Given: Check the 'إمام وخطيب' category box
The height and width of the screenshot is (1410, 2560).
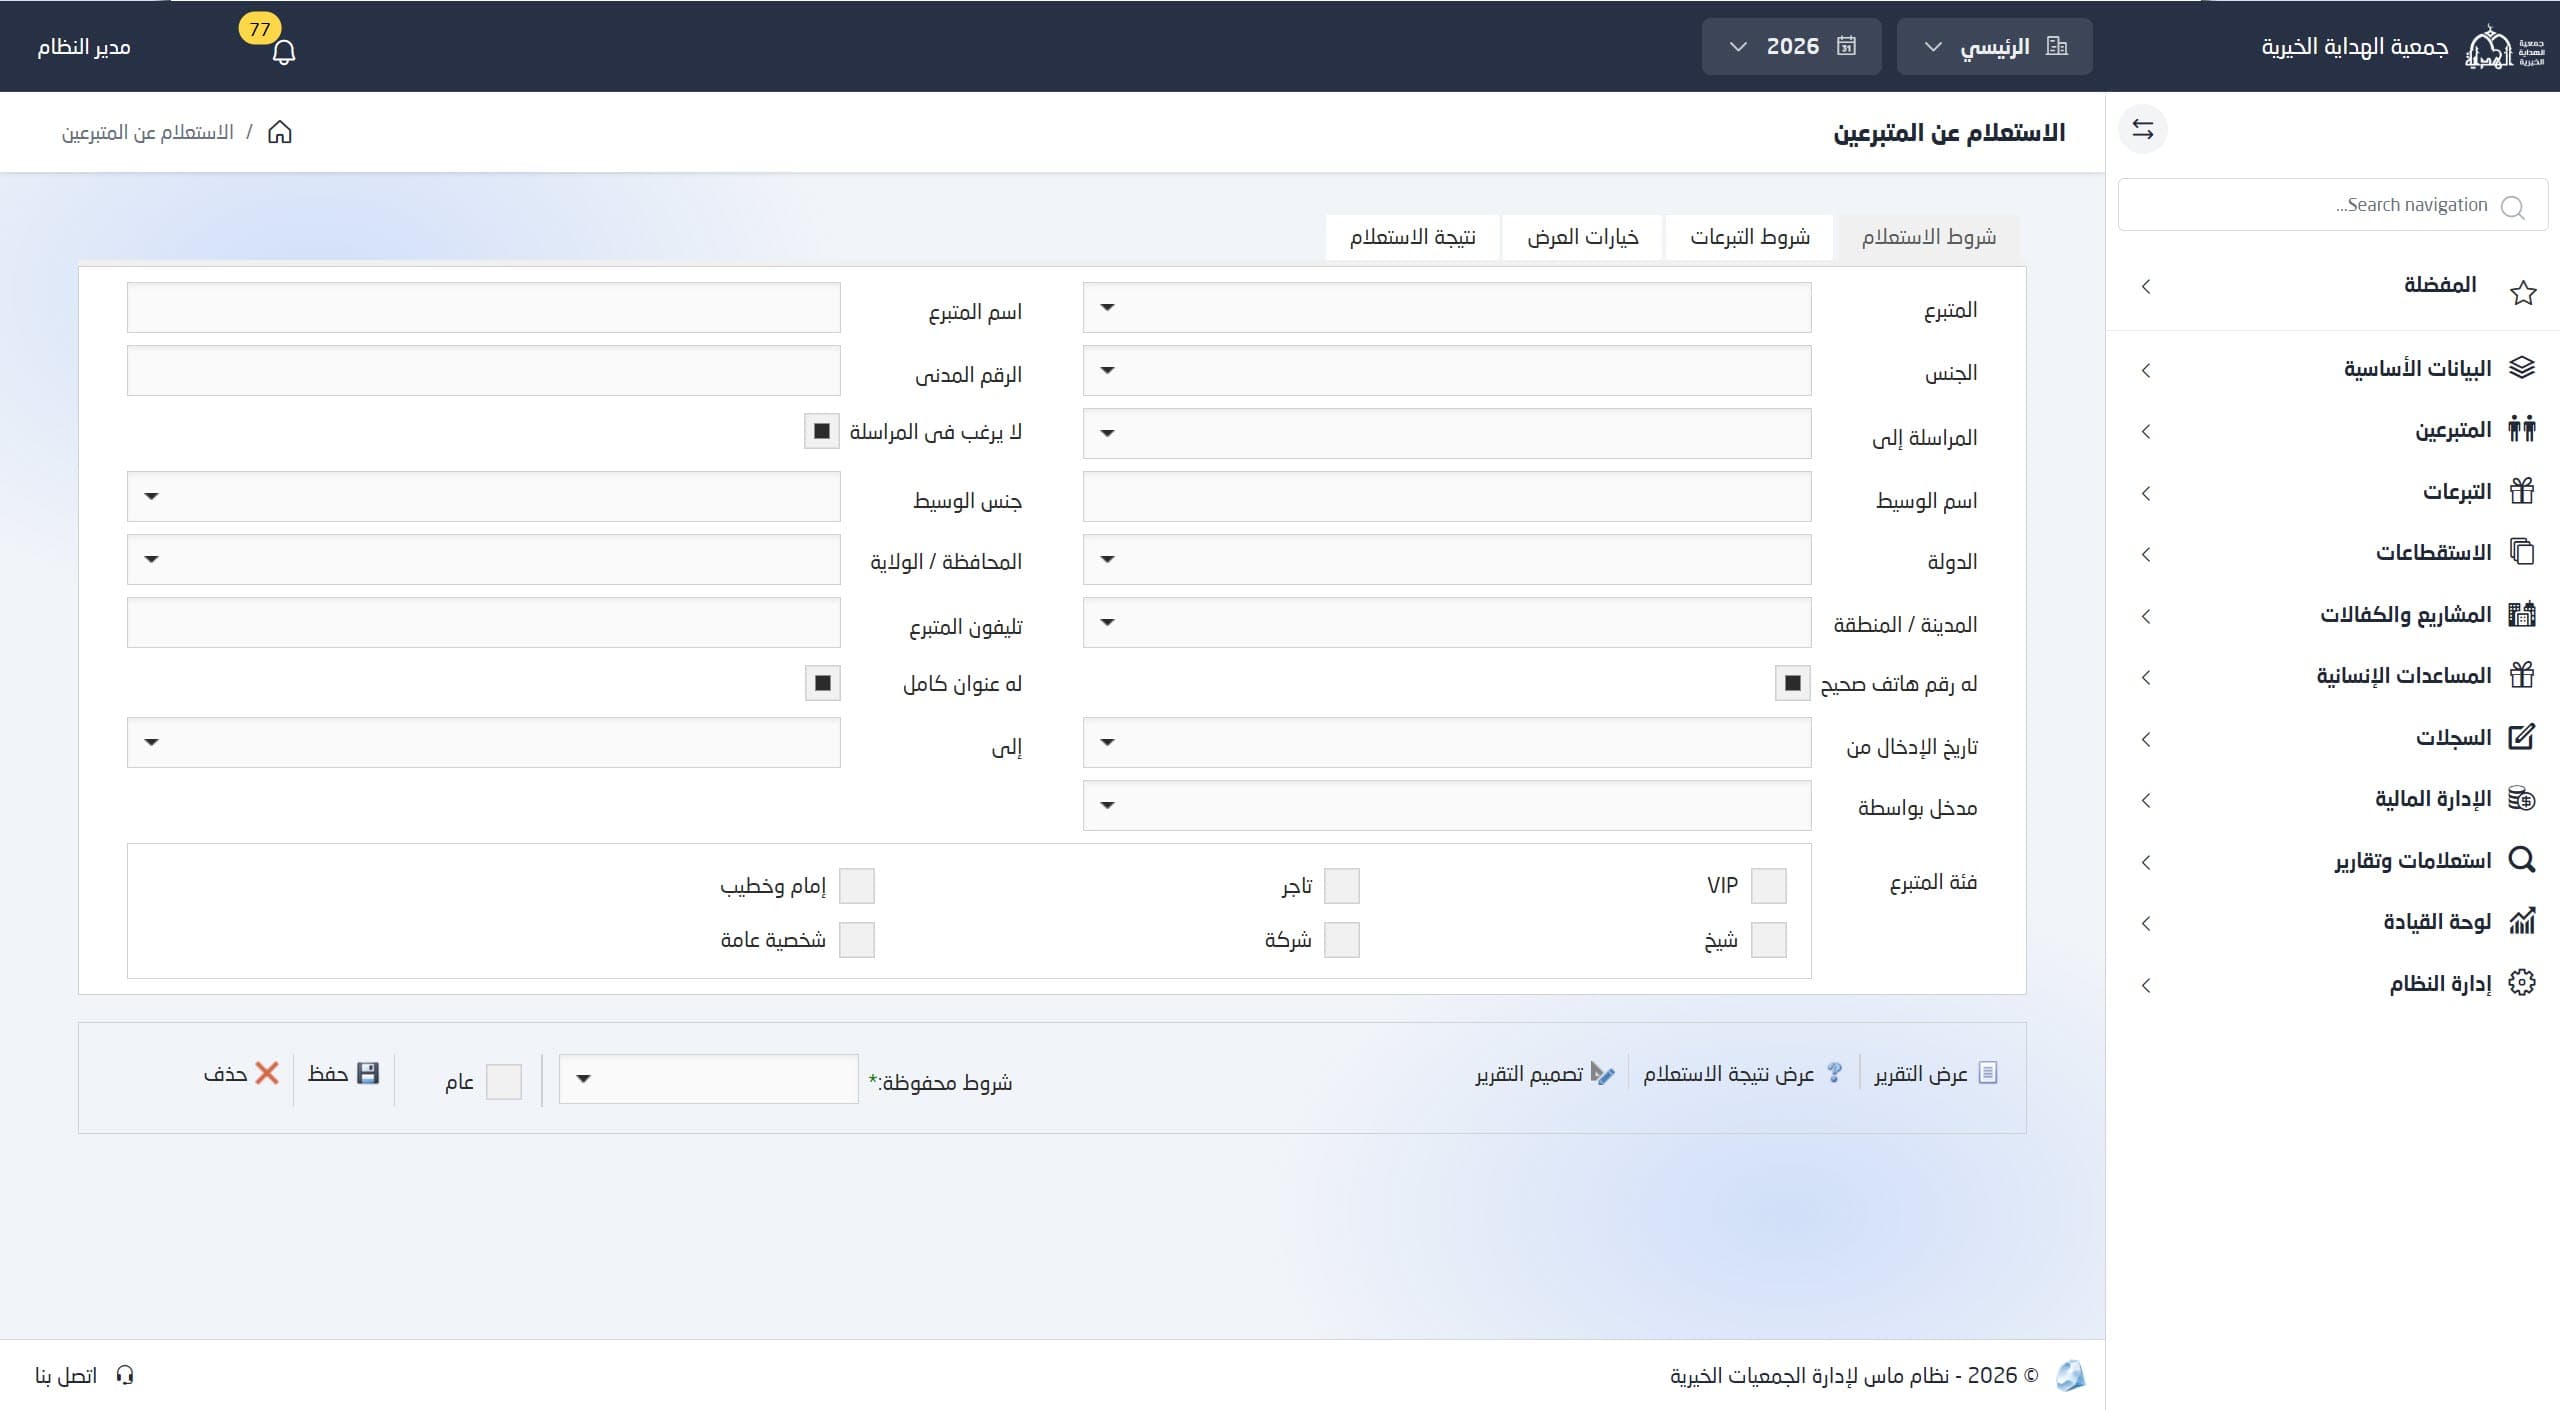Looking at the screenshot, I should pos(856,886).
